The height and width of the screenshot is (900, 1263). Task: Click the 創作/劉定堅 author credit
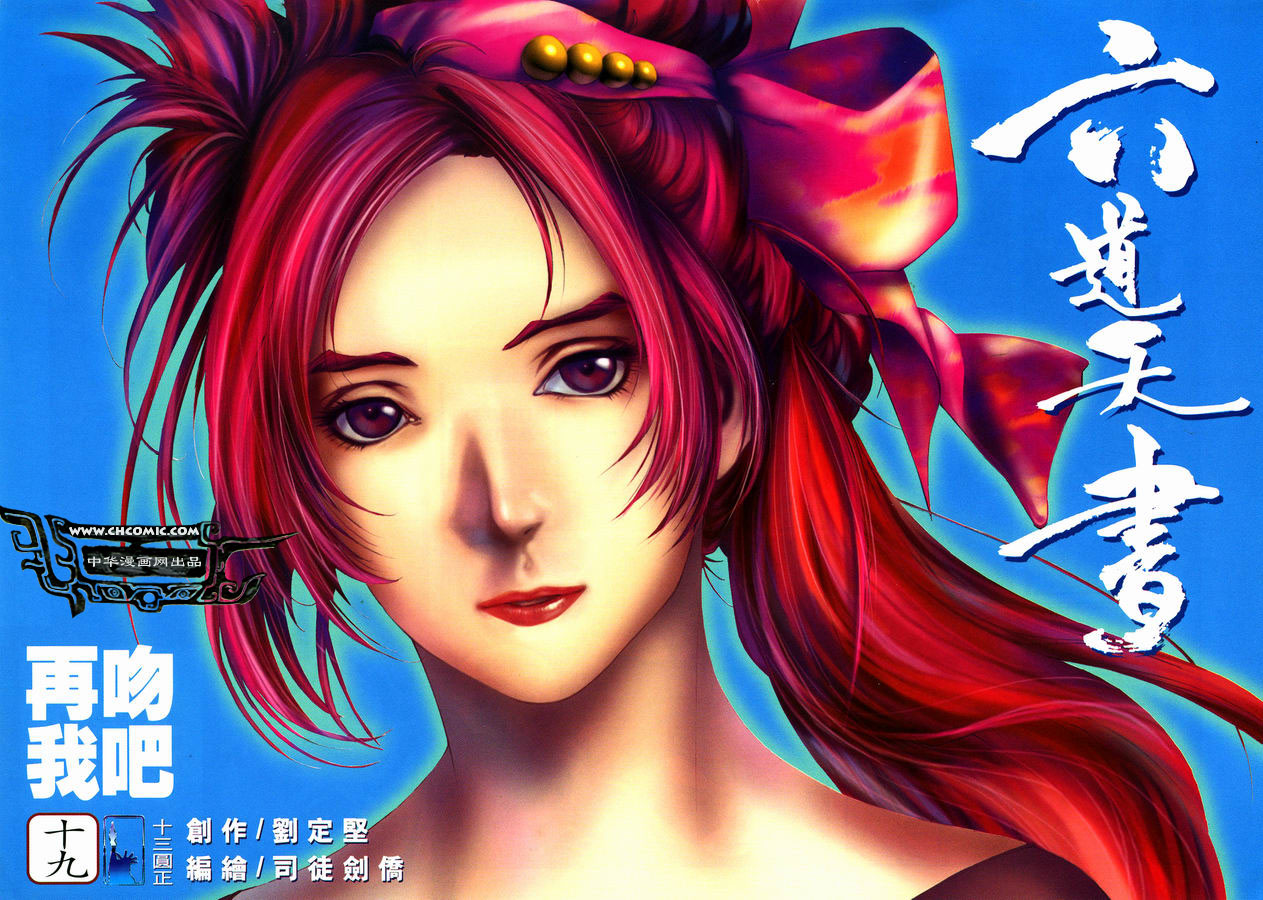point(277,831)
